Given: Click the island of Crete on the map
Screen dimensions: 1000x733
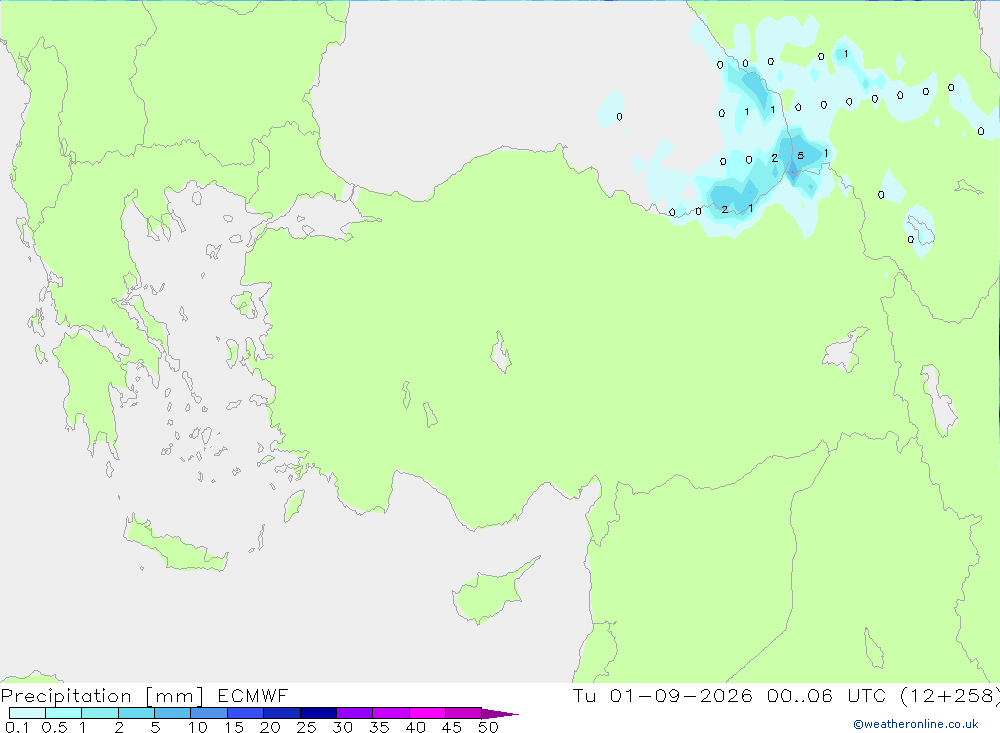Looking at the screenshot, I should click(x=175, y=544).
